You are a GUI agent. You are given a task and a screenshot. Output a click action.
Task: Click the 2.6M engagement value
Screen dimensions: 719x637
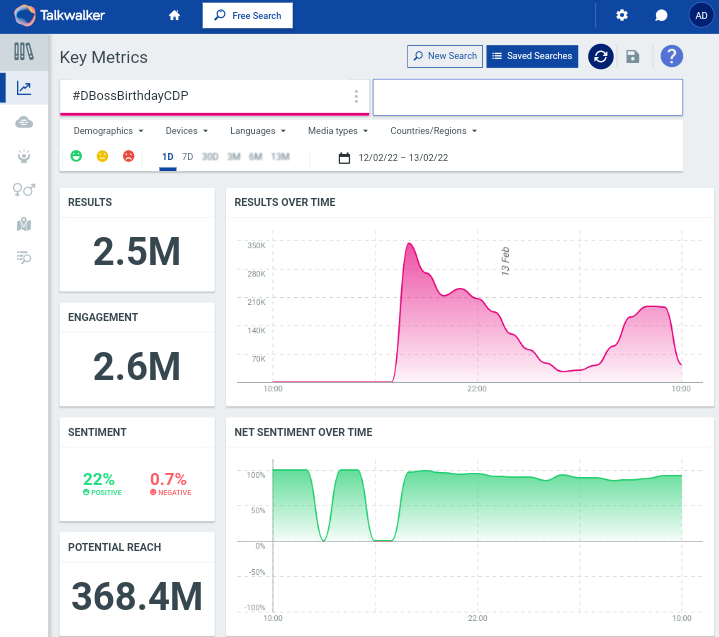pyautogui.click(x=137, y=366)
